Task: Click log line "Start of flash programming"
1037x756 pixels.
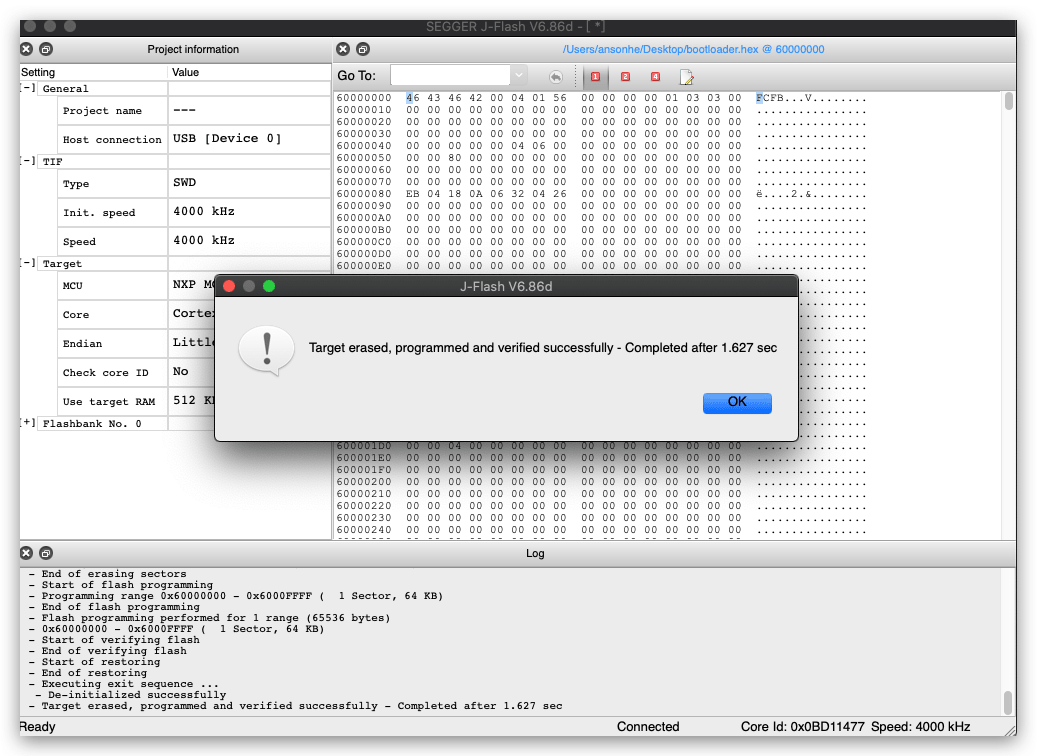Action: coord(127,585)
